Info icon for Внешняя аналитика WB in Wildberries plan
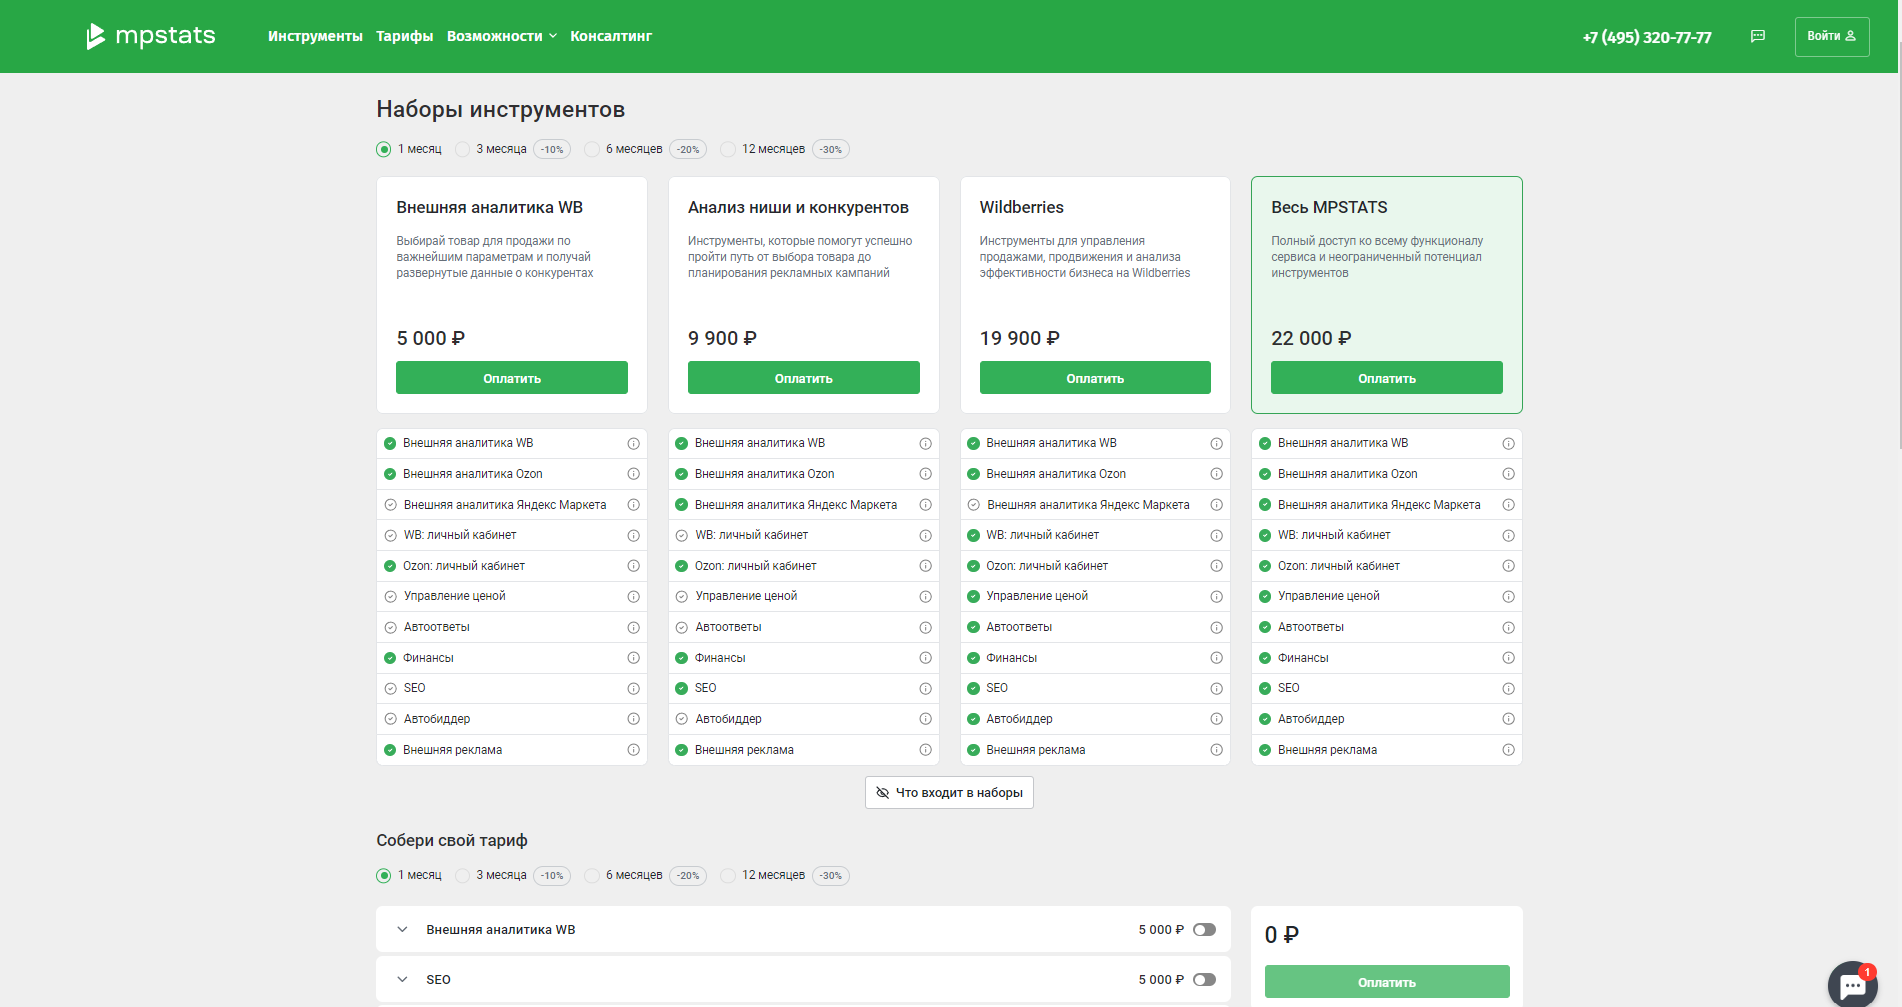The image size is (1902, 1007). [1216, 443]
